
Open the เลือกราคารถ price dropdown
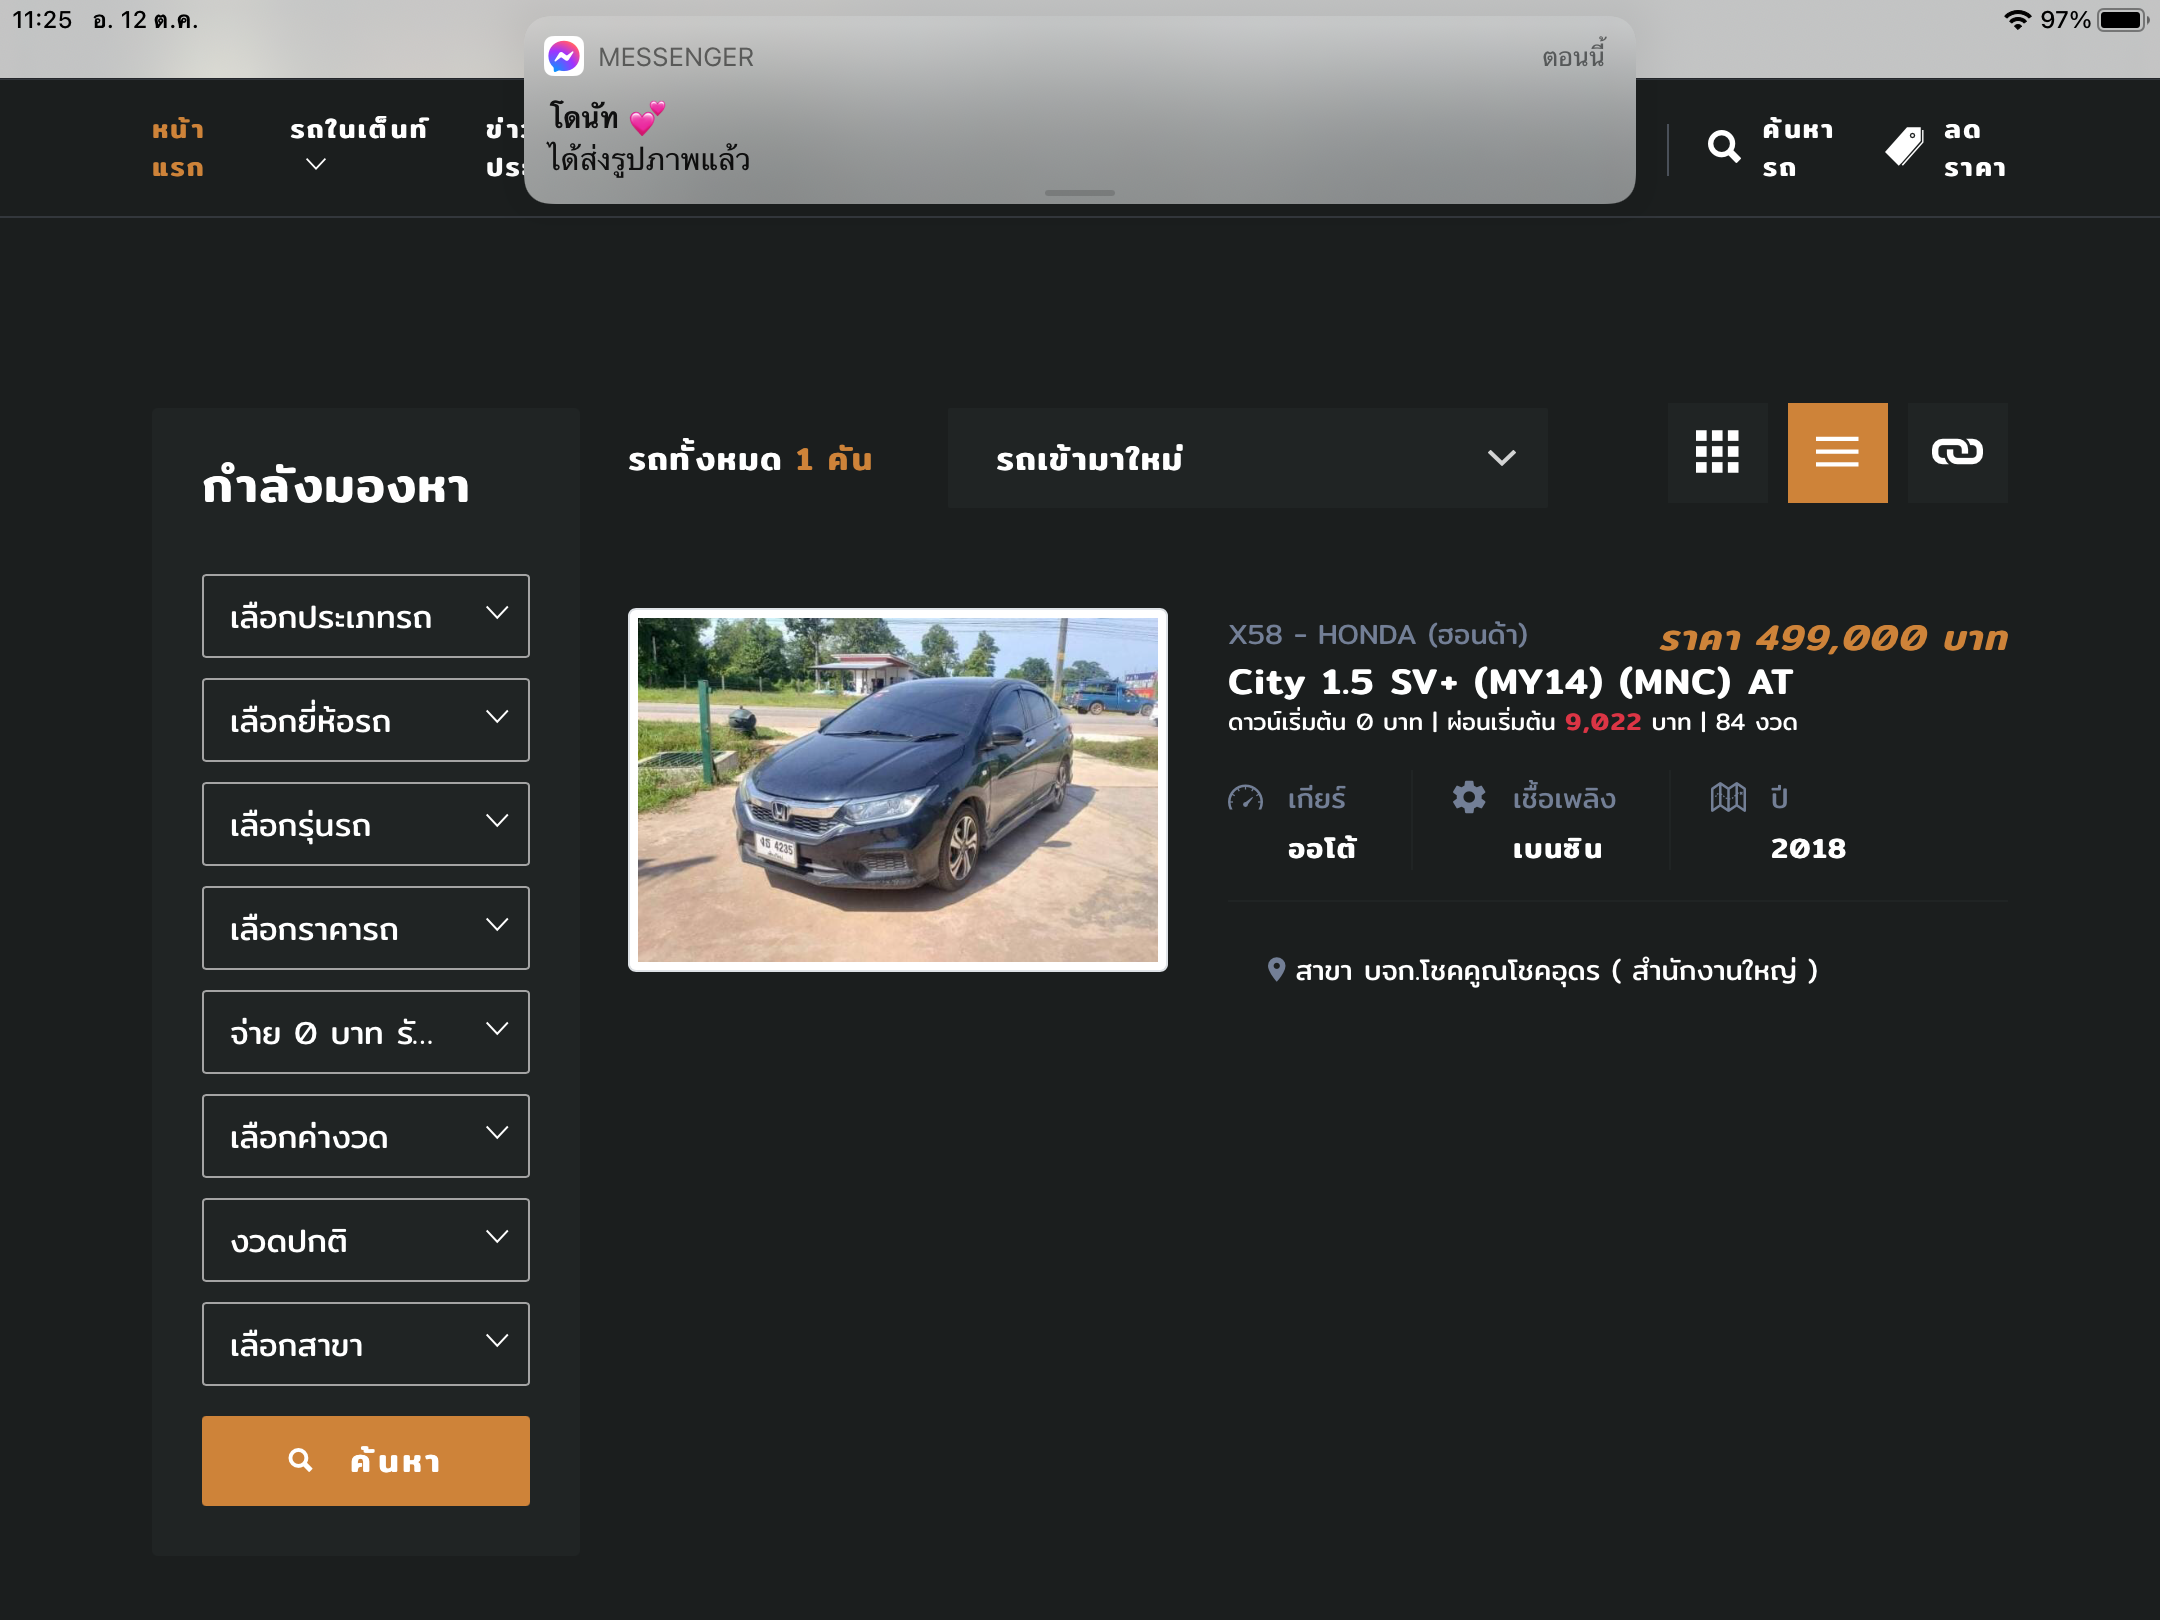pyautogui.click(x=365, y=928)
